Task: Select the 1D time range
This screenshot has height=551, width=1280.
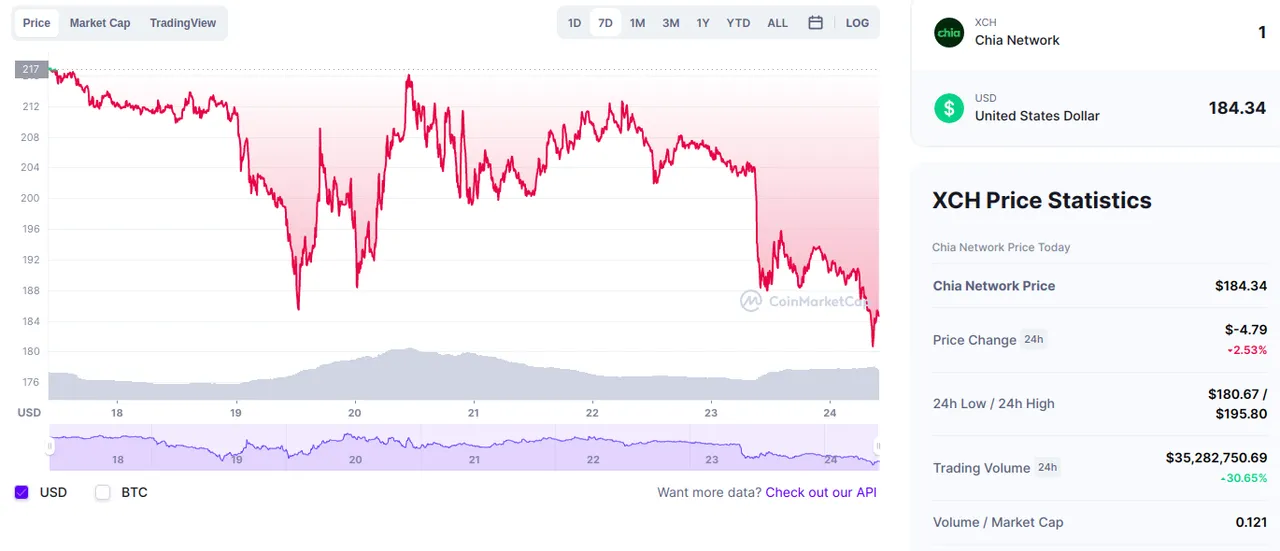Action: click(574, 23)
